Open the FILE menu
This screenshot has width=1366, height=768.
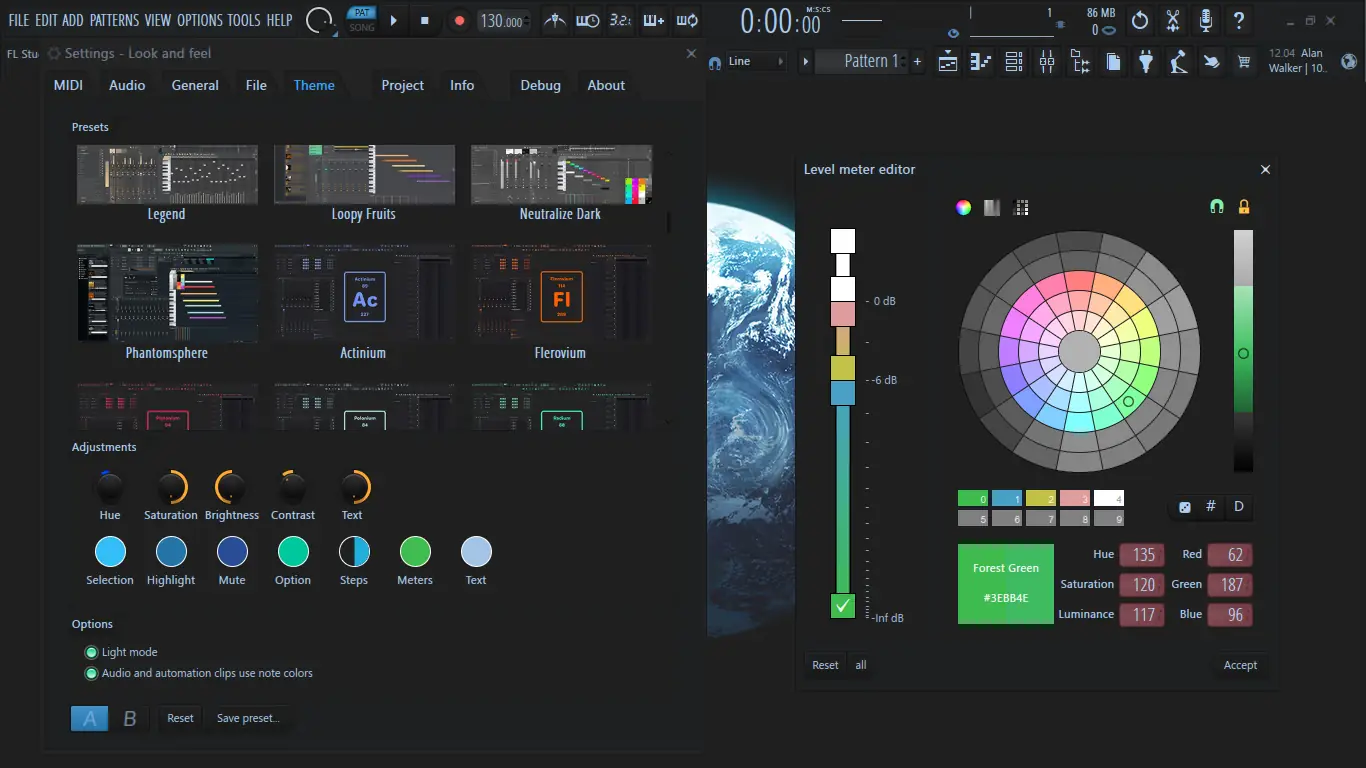[19, 20]
